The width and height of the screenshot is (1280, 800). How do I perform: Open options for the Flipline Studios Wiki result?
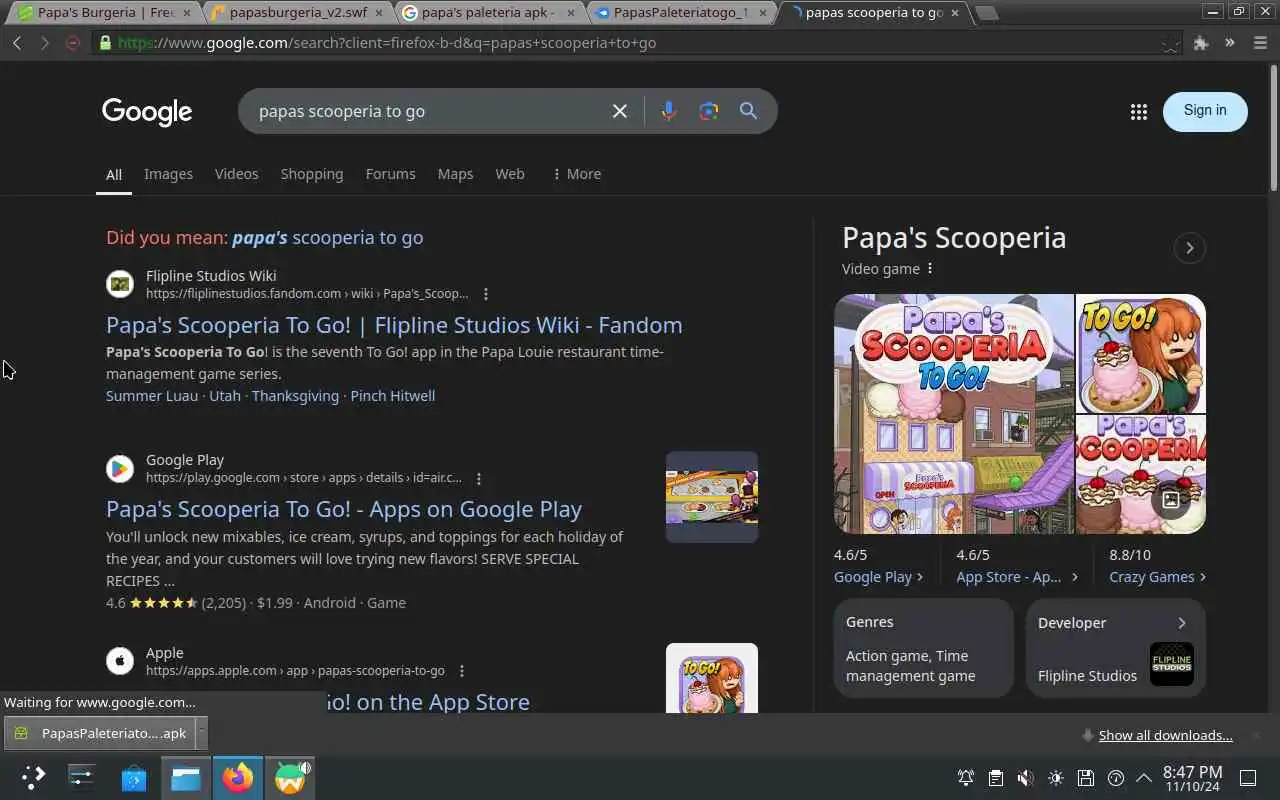click(x=486, y=294)
